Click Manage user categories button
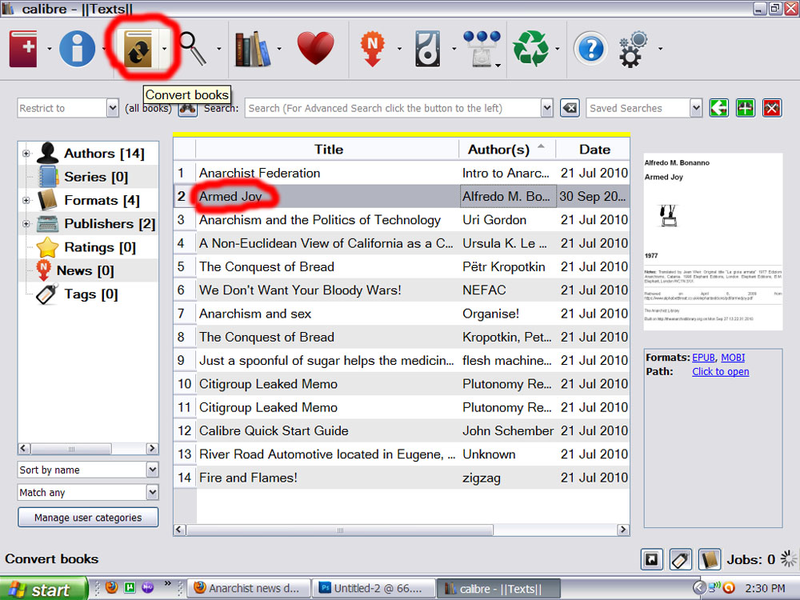800x600 pixels. point(88,517)
